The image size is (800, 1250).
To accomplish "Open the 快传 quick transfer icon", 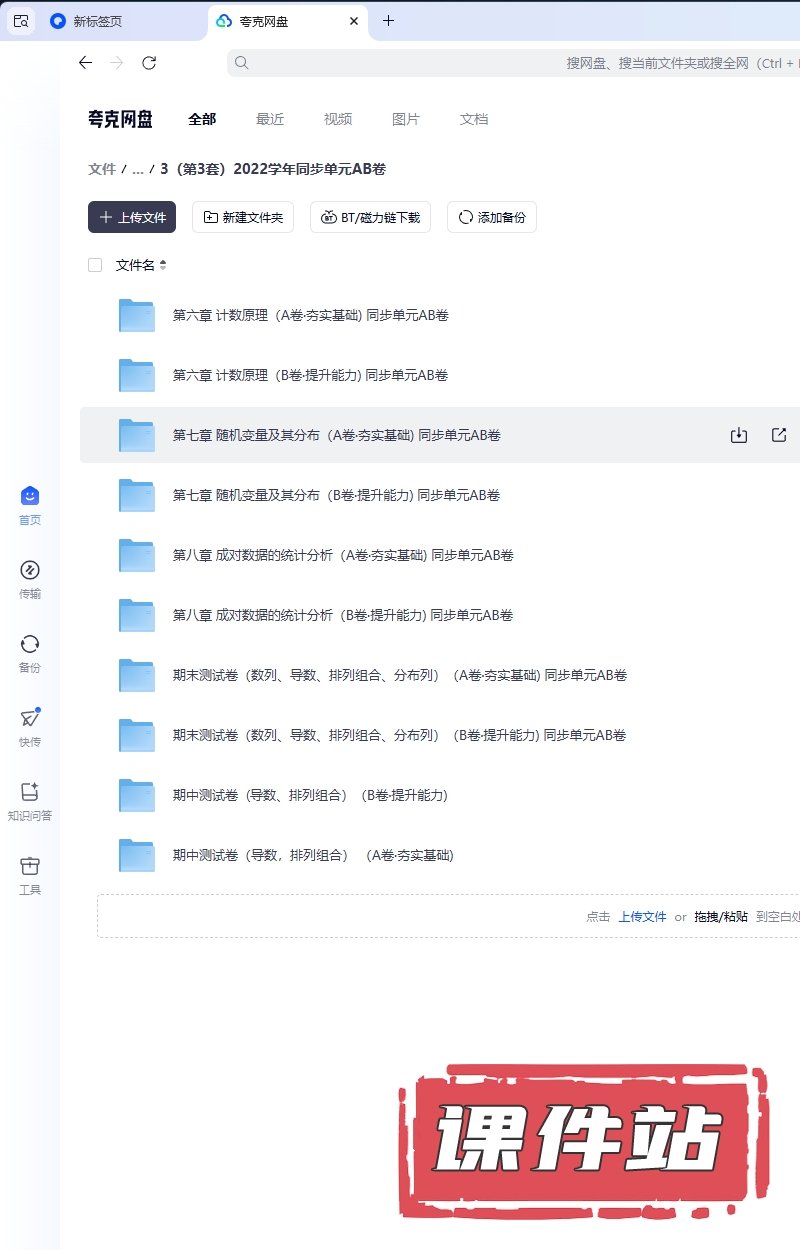I will 30,719.
